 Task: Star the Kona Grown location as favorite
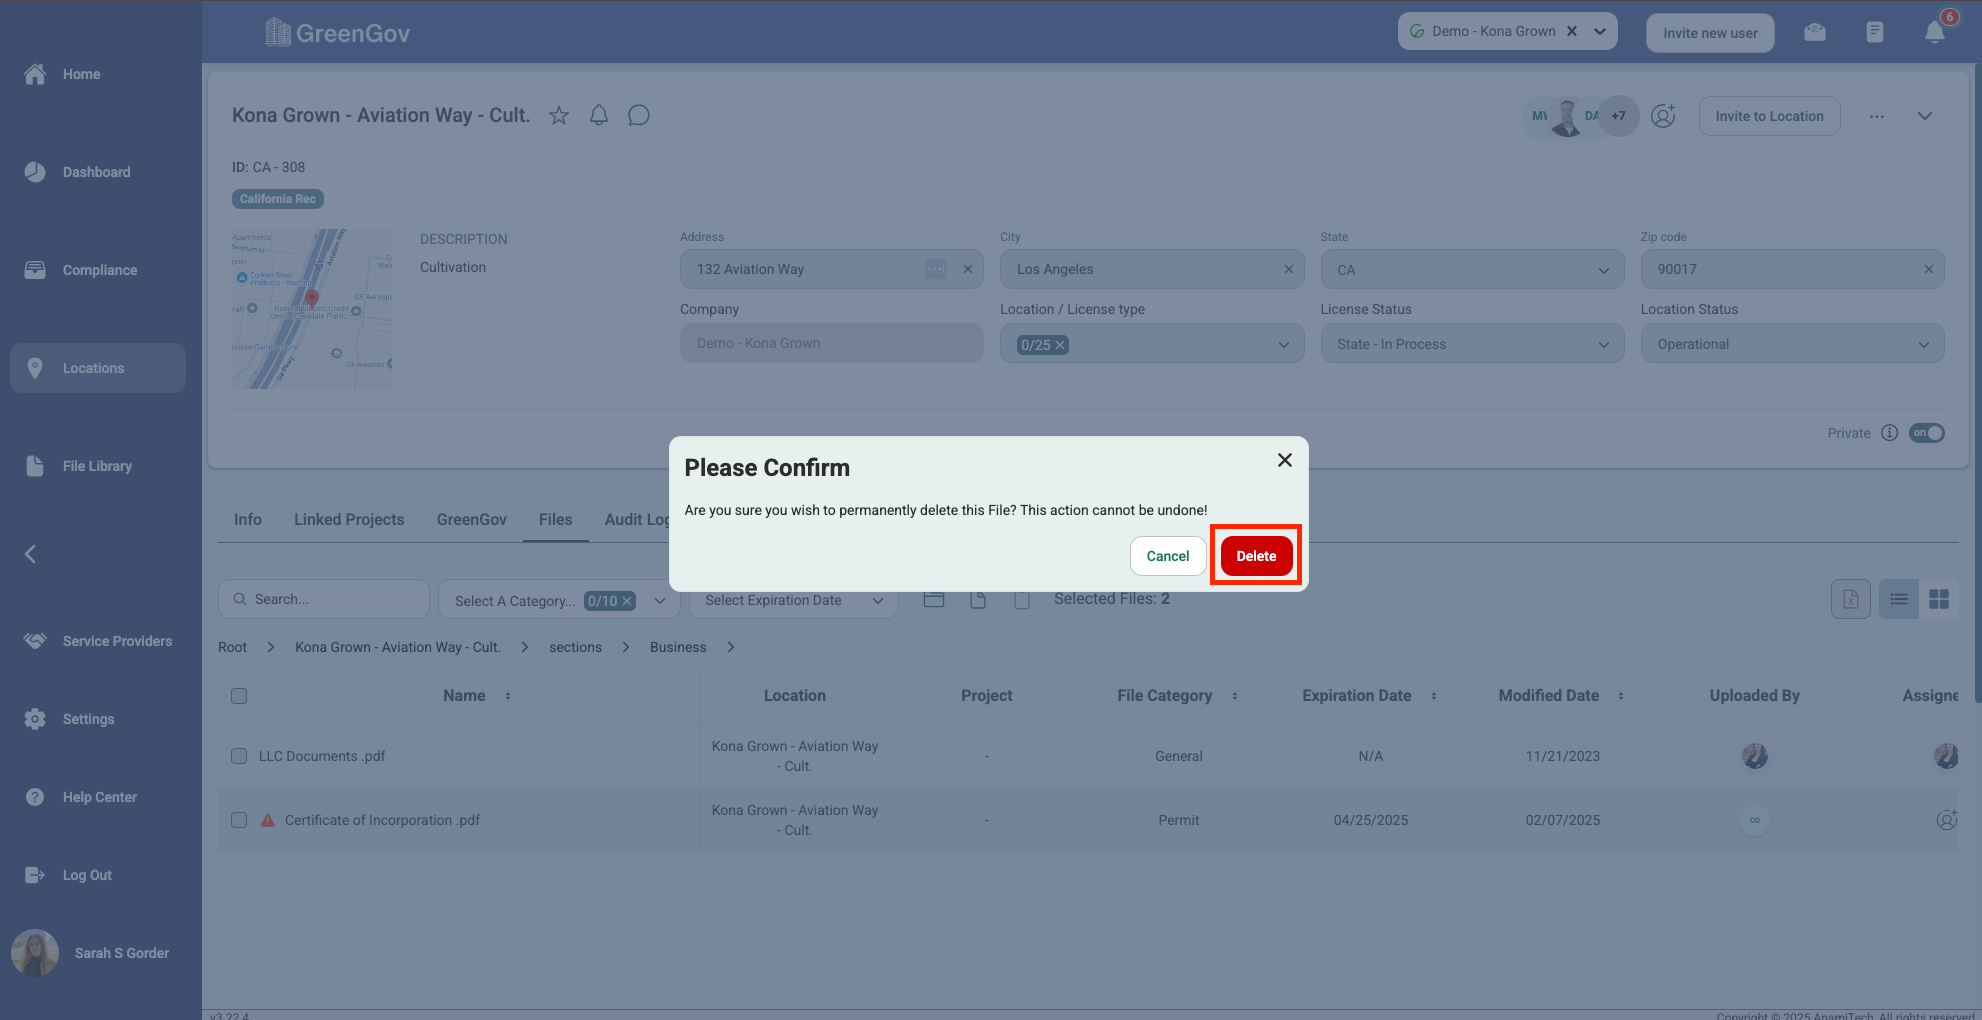559,115
